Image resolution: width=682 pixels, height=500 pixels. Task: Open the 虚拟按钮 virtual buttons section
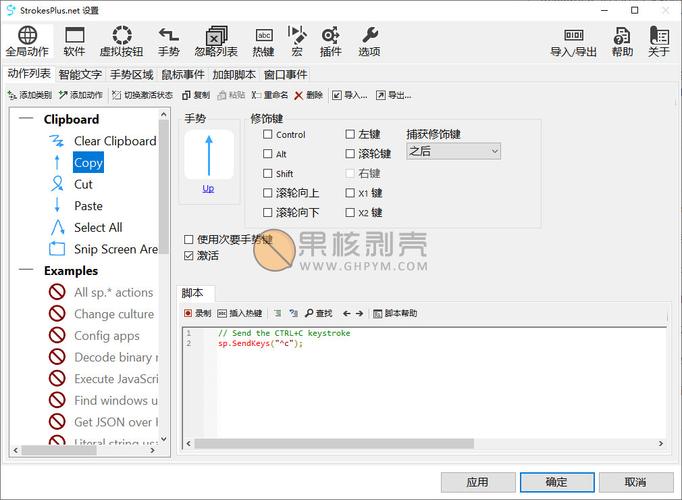121,42
